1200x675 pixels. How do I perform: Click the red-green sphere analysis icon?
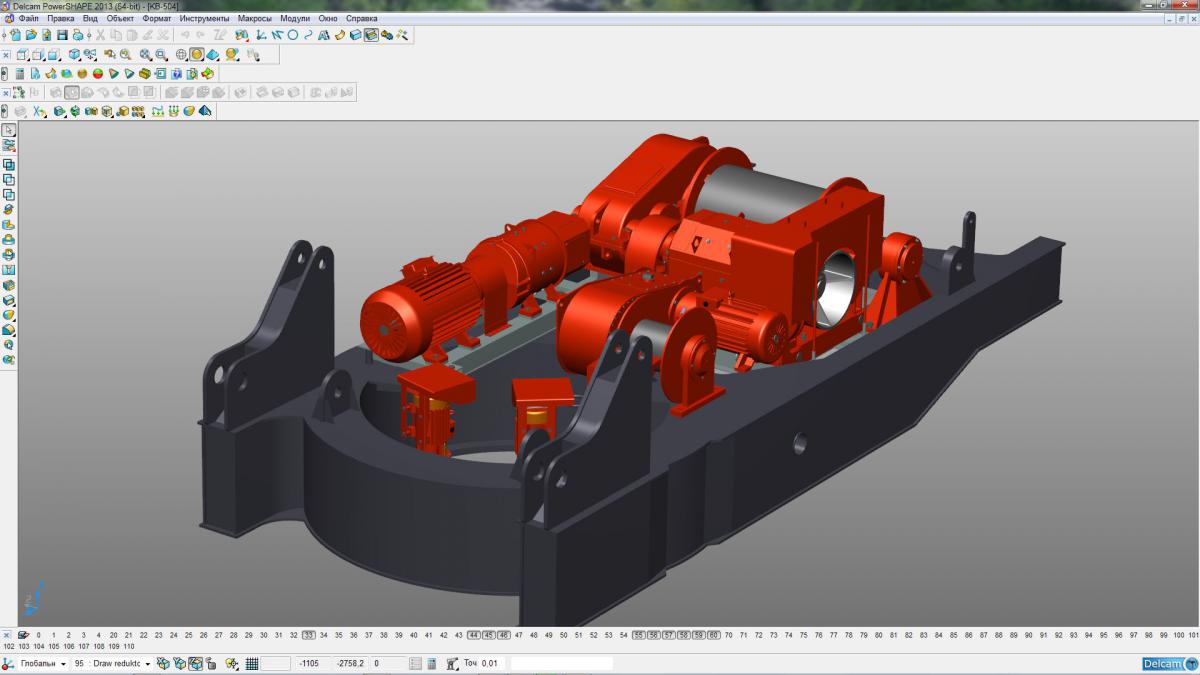(x=98, y=73)
